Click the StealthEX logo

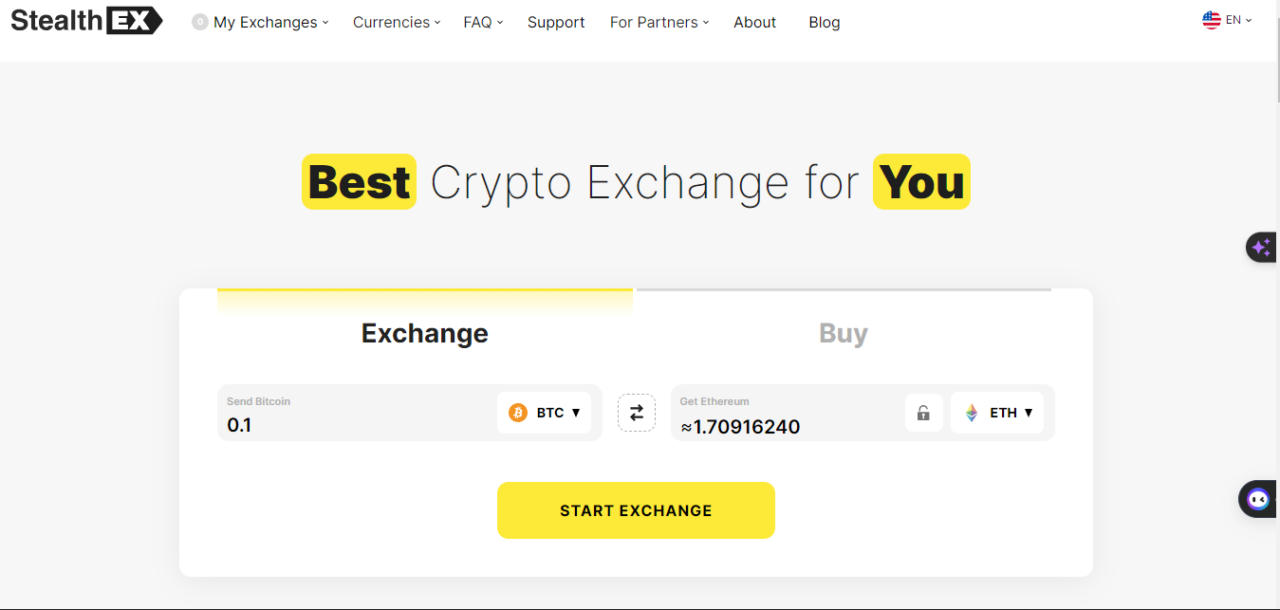click(x=85, y=20)
